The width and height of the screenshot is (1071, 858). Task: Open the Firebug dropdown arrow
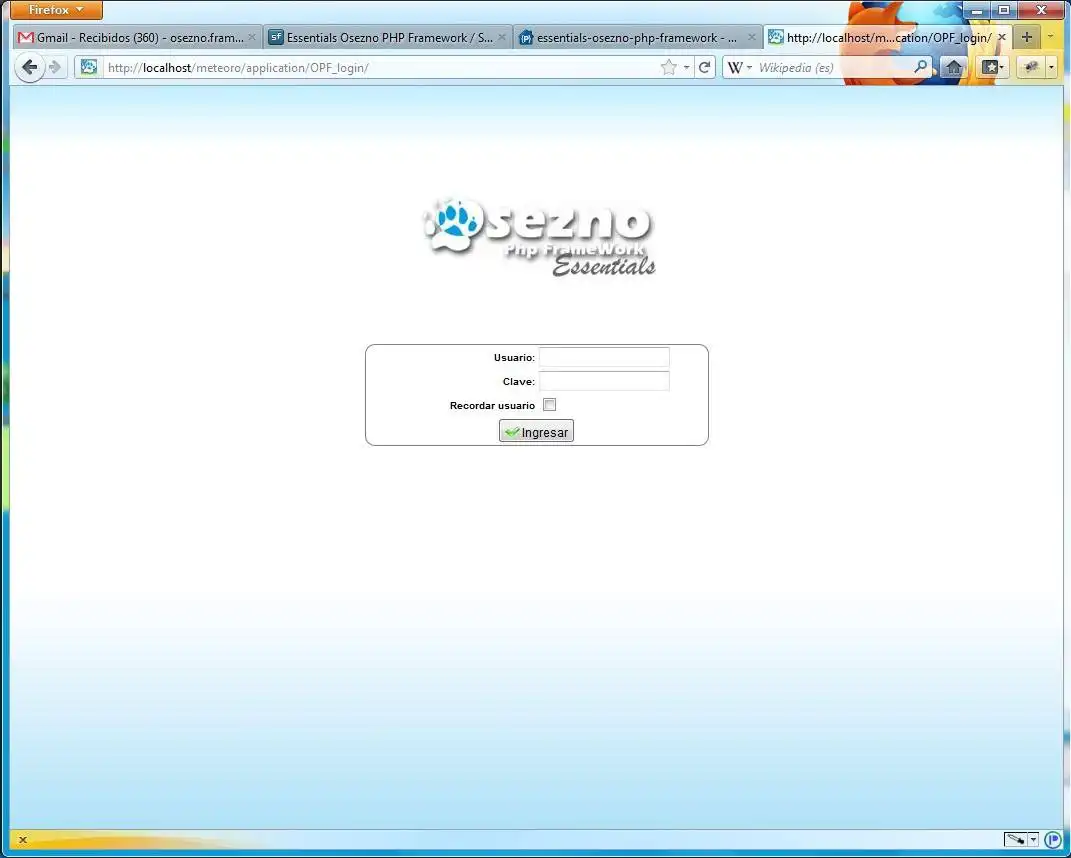[x=1051, y=67]
